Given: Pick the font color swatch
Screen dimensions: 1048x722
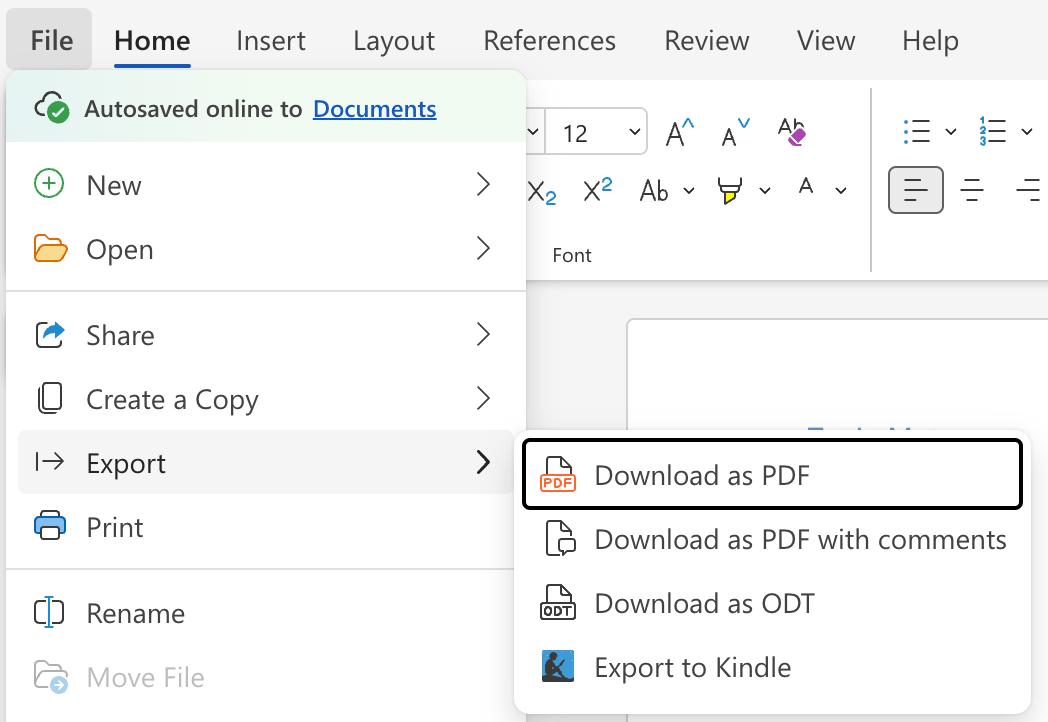Looking at the screenshot, I should [806, 190].
